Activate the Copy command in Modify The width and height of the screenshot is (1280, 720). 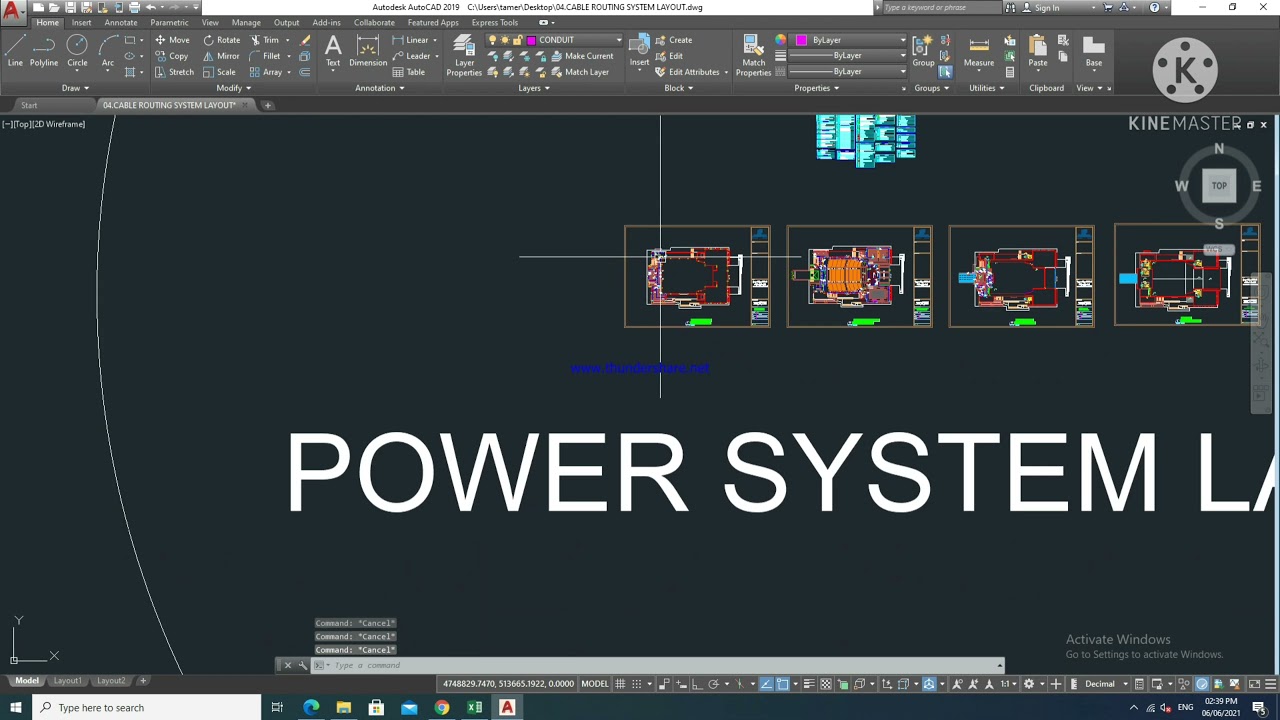coord(172,56)
